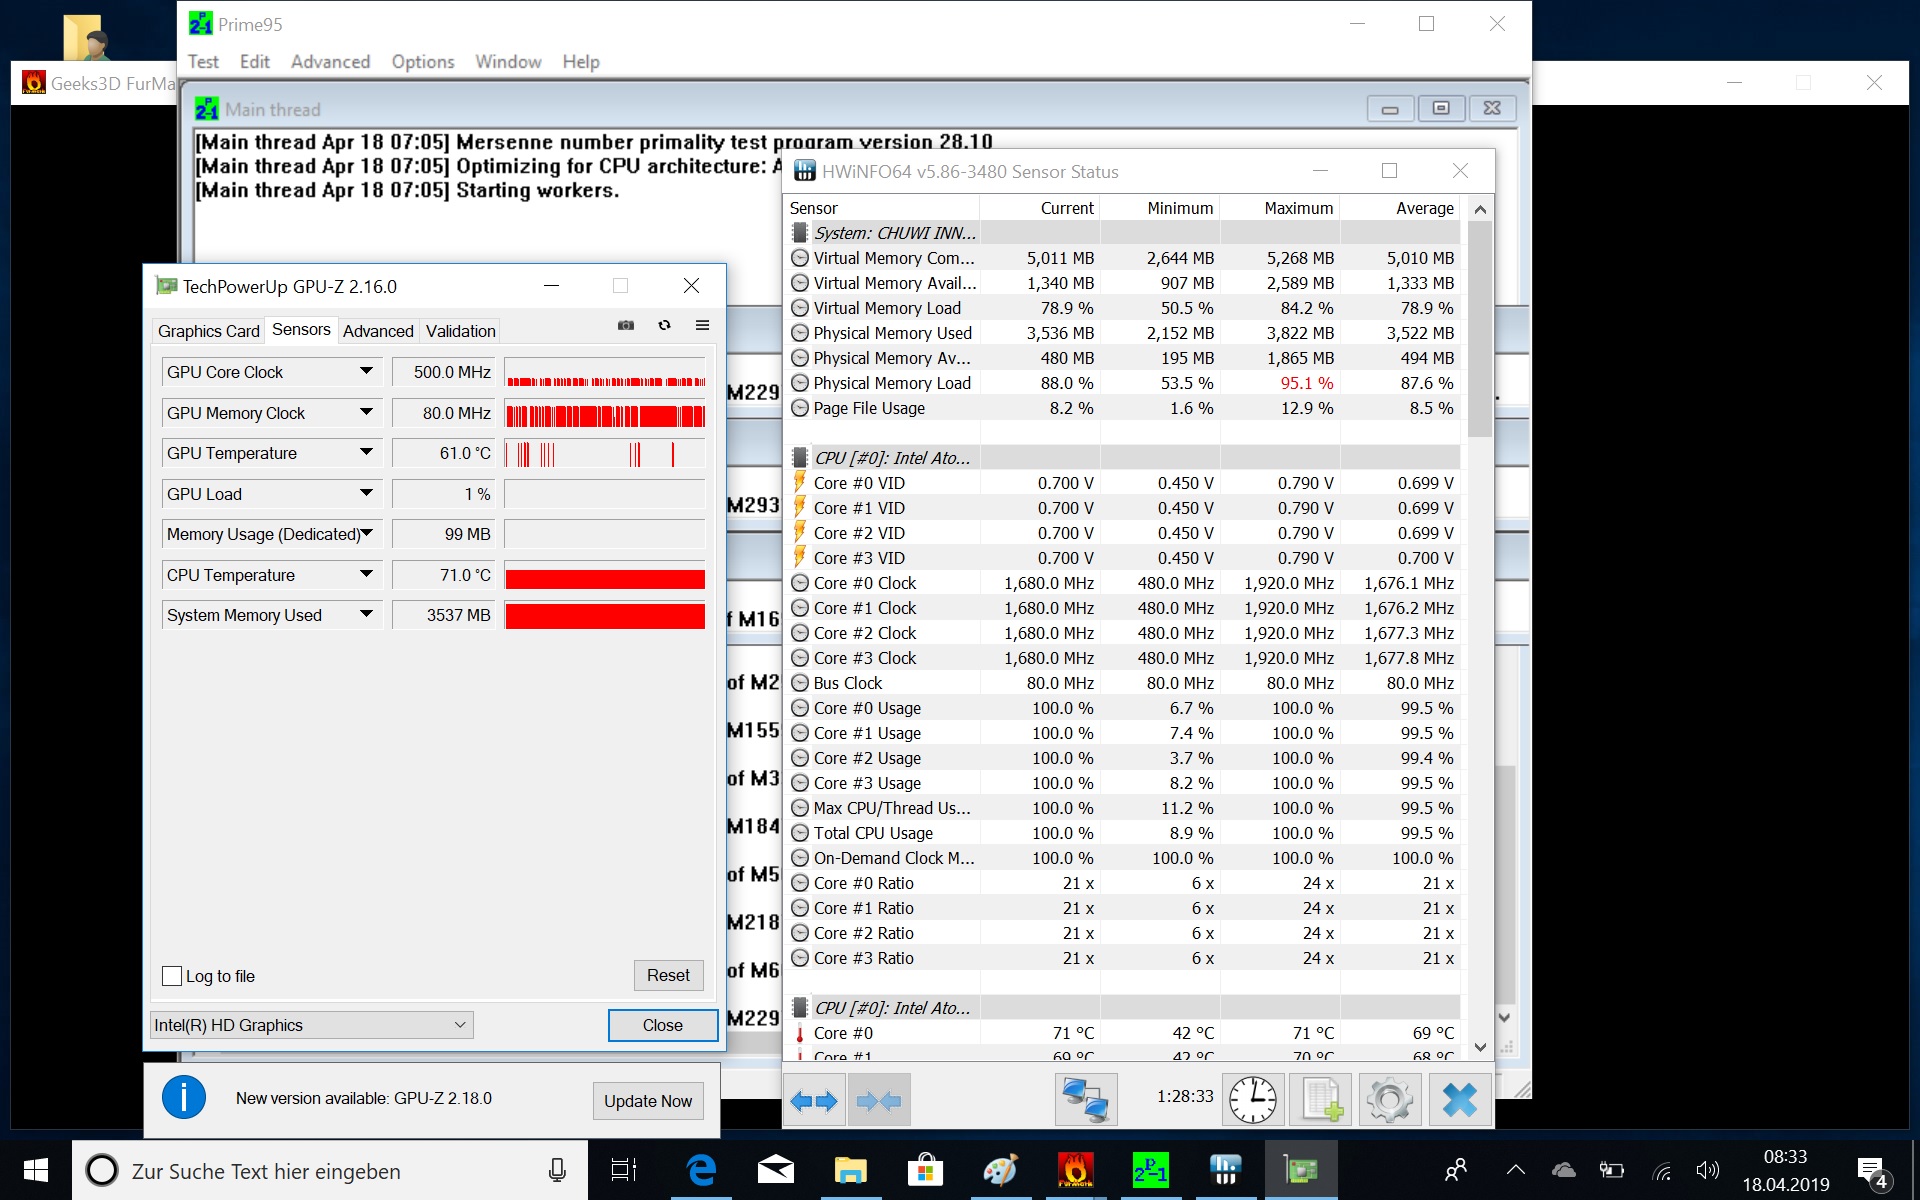Switch to Graphics Card tab in GPU-Z
The height and width of the screenshot is (1200, 1920).
208,331
